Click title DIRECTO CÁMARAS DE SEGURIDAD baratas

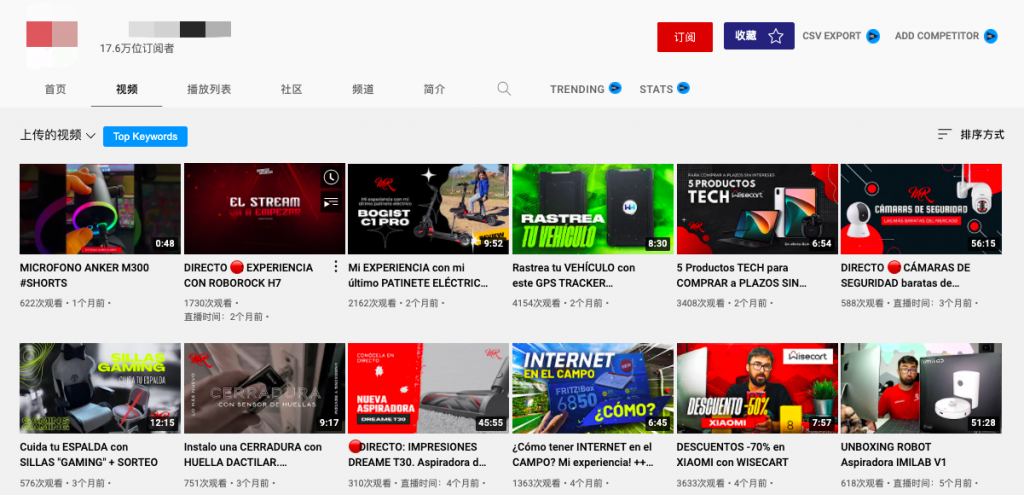905,276
